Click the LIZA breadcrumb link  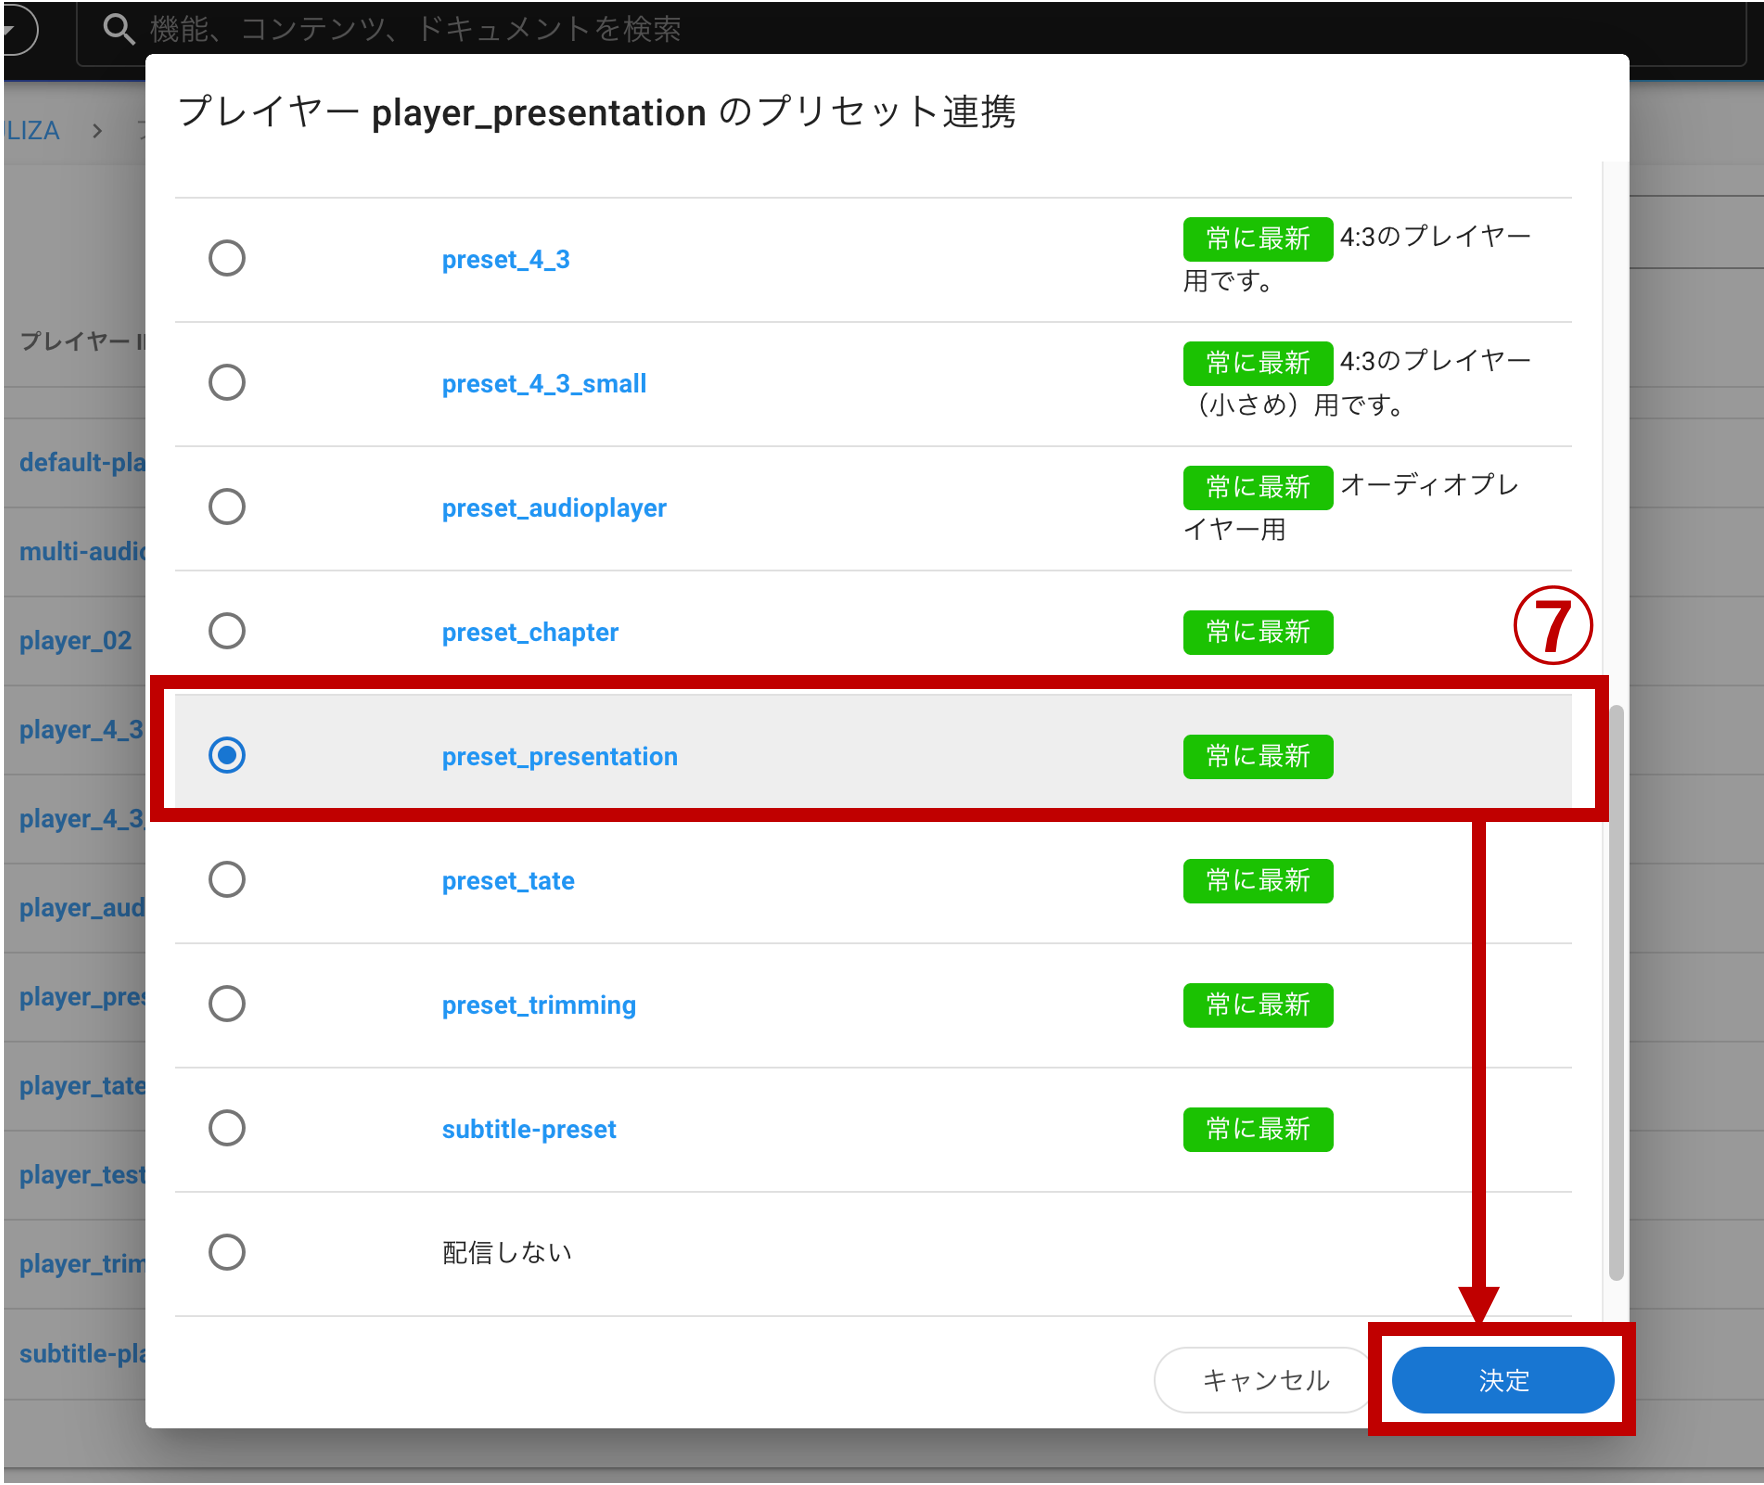pyautogui.click(x=32, y=131)
